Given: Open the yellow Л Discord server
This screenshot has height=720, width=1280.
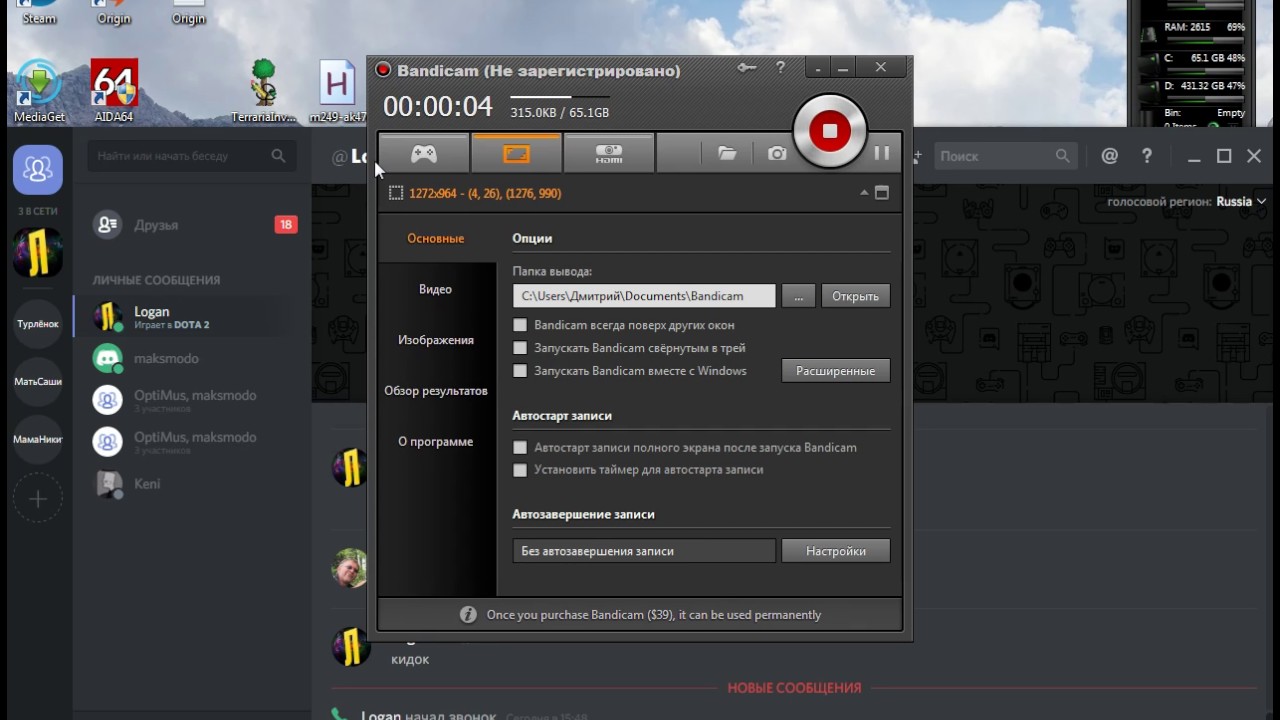Looking at the screenshot, I should click(x=38, y=252).
